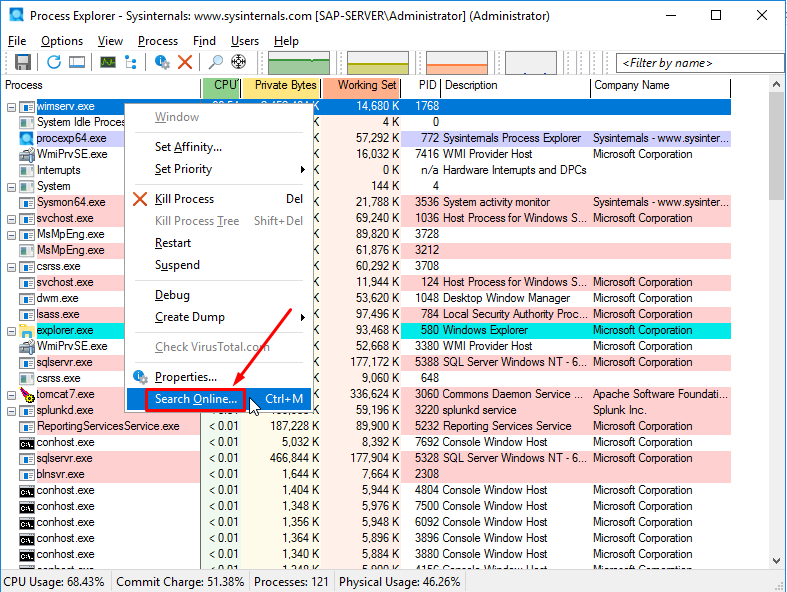Click the CPU usage history graph

coord(299,63)
